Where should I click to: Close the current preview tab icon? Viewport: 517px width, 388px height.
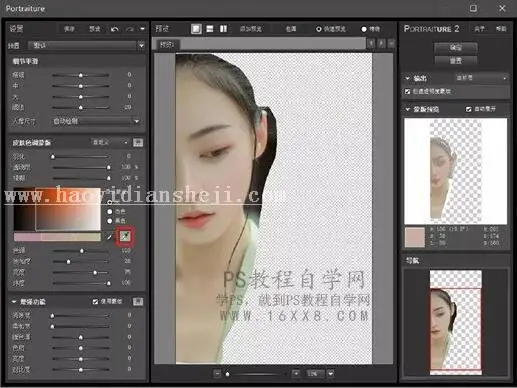click(392, 43)
